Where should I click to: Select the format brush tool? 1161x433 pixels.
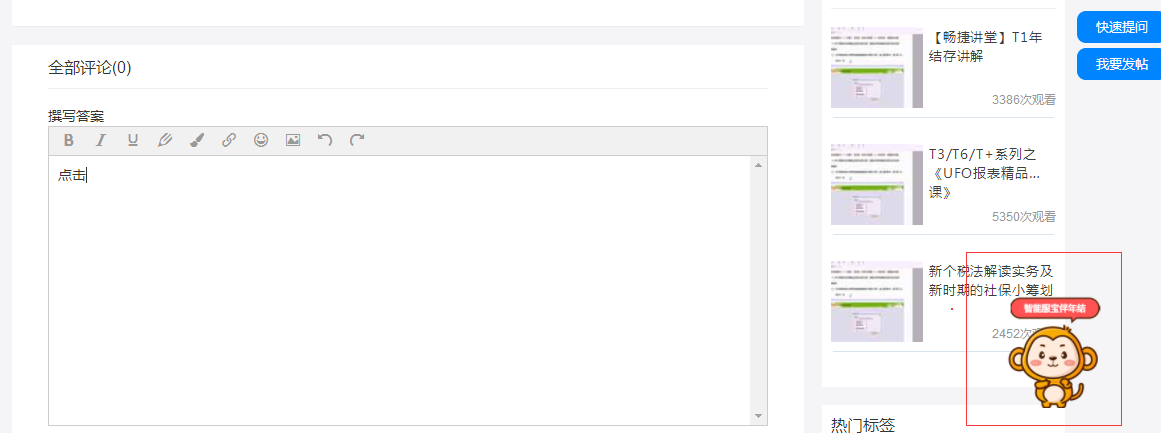coord(197,140)
